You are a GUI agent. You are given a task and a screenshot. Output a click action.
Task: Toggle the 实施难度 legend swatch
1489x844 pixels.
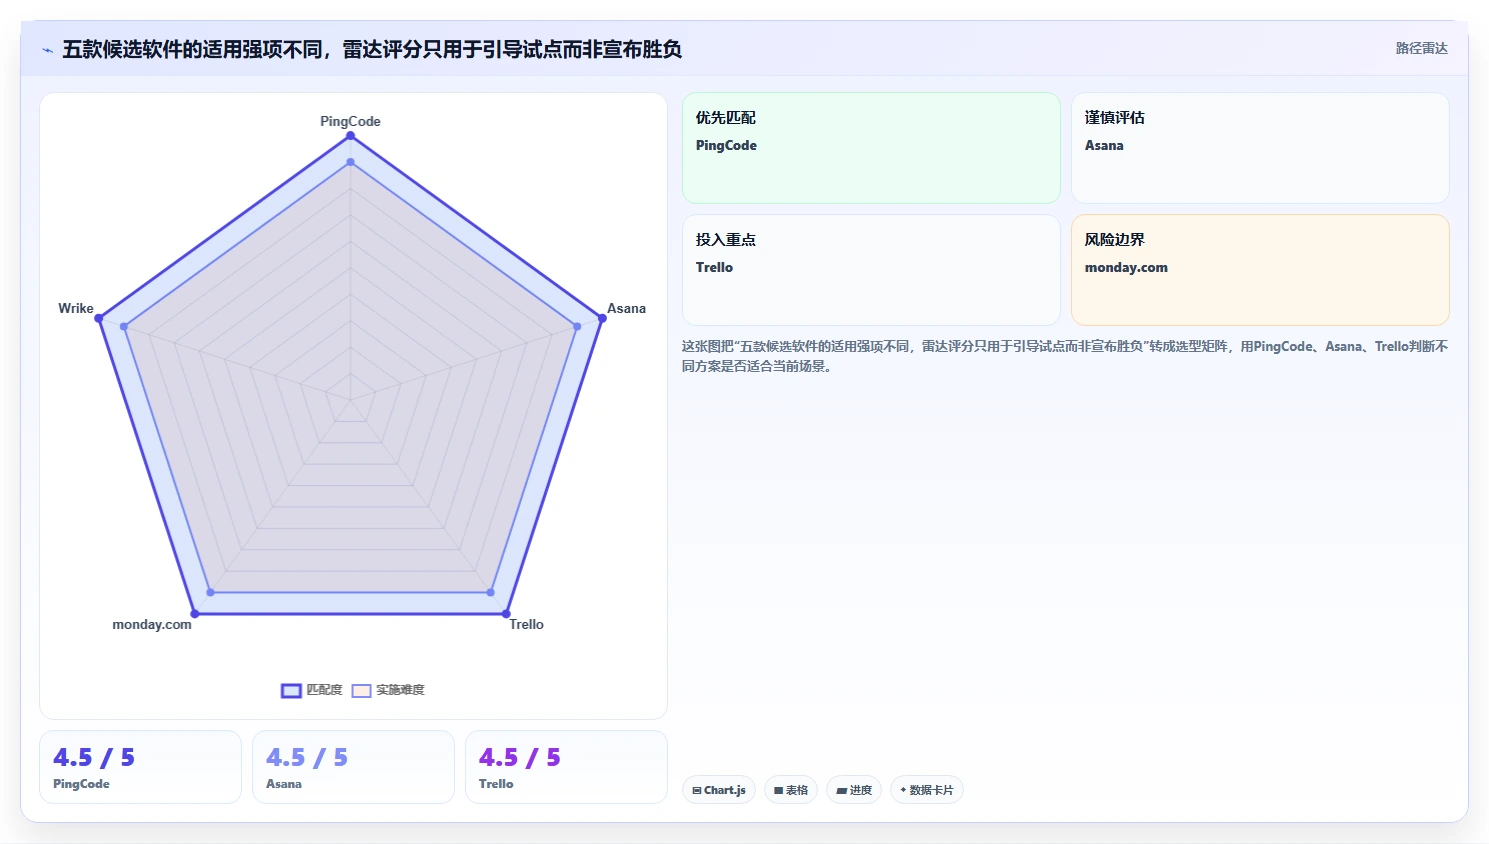361,690
